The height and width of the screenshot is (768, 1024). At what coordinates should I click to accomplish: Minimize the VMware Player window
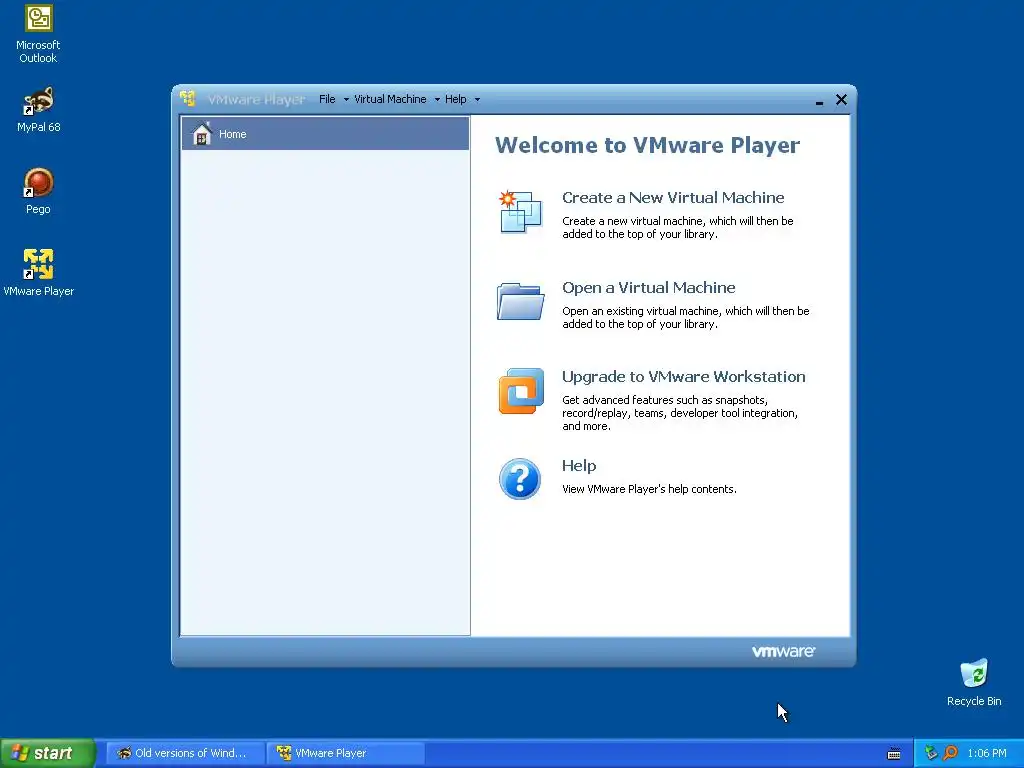pyautogui.click(x=819, y=101)
